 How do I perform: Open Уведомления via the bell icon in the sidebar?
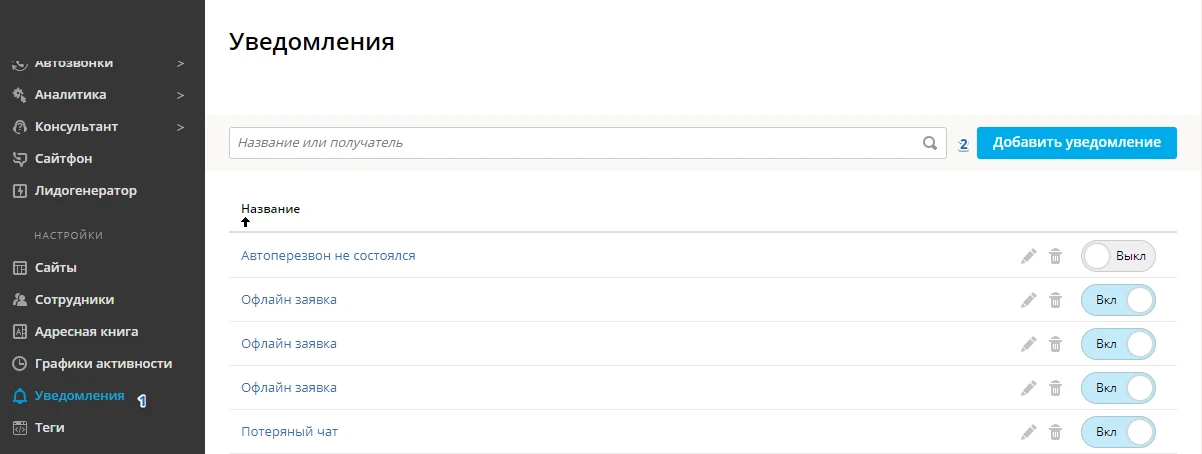(x=19, y=396)
